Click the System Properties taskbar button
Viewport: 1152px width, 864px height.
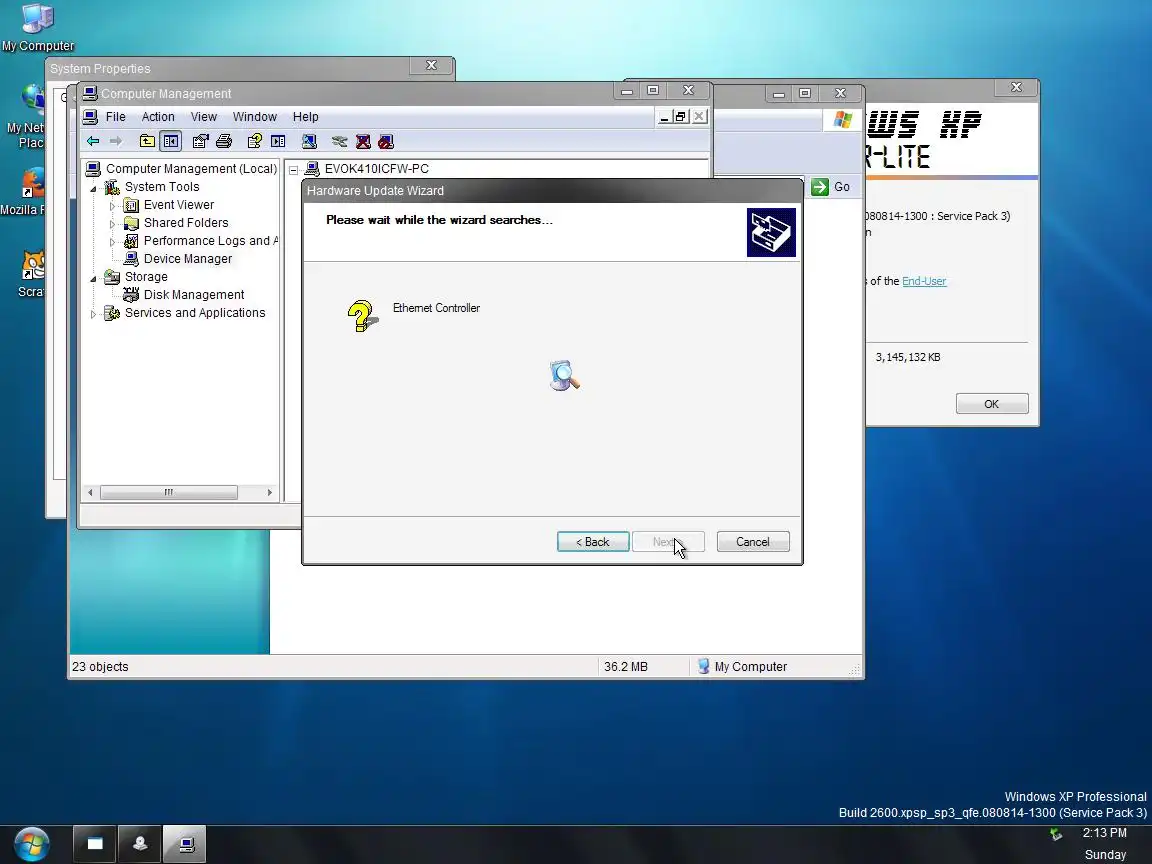[x=140, y=843]
